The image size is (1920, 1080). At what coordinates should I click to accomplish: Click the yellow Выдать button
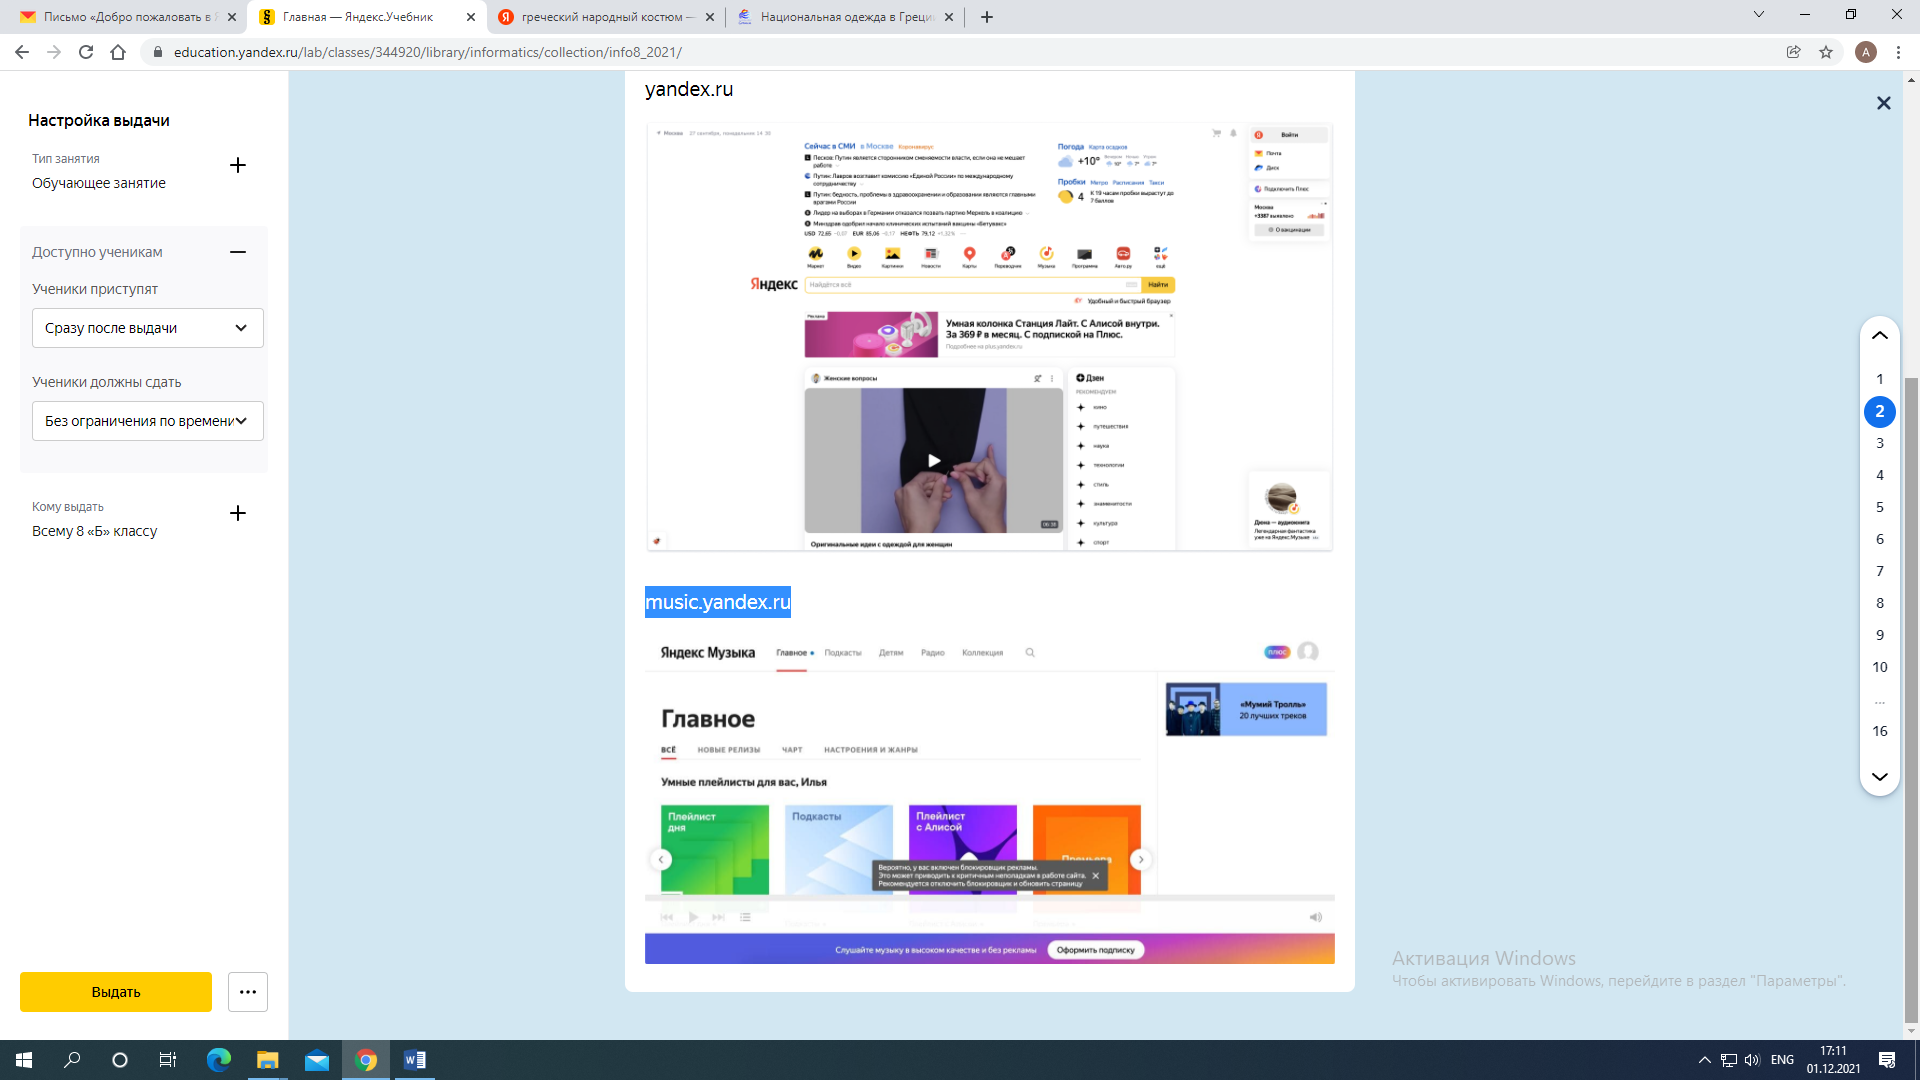tap(116, 992)
